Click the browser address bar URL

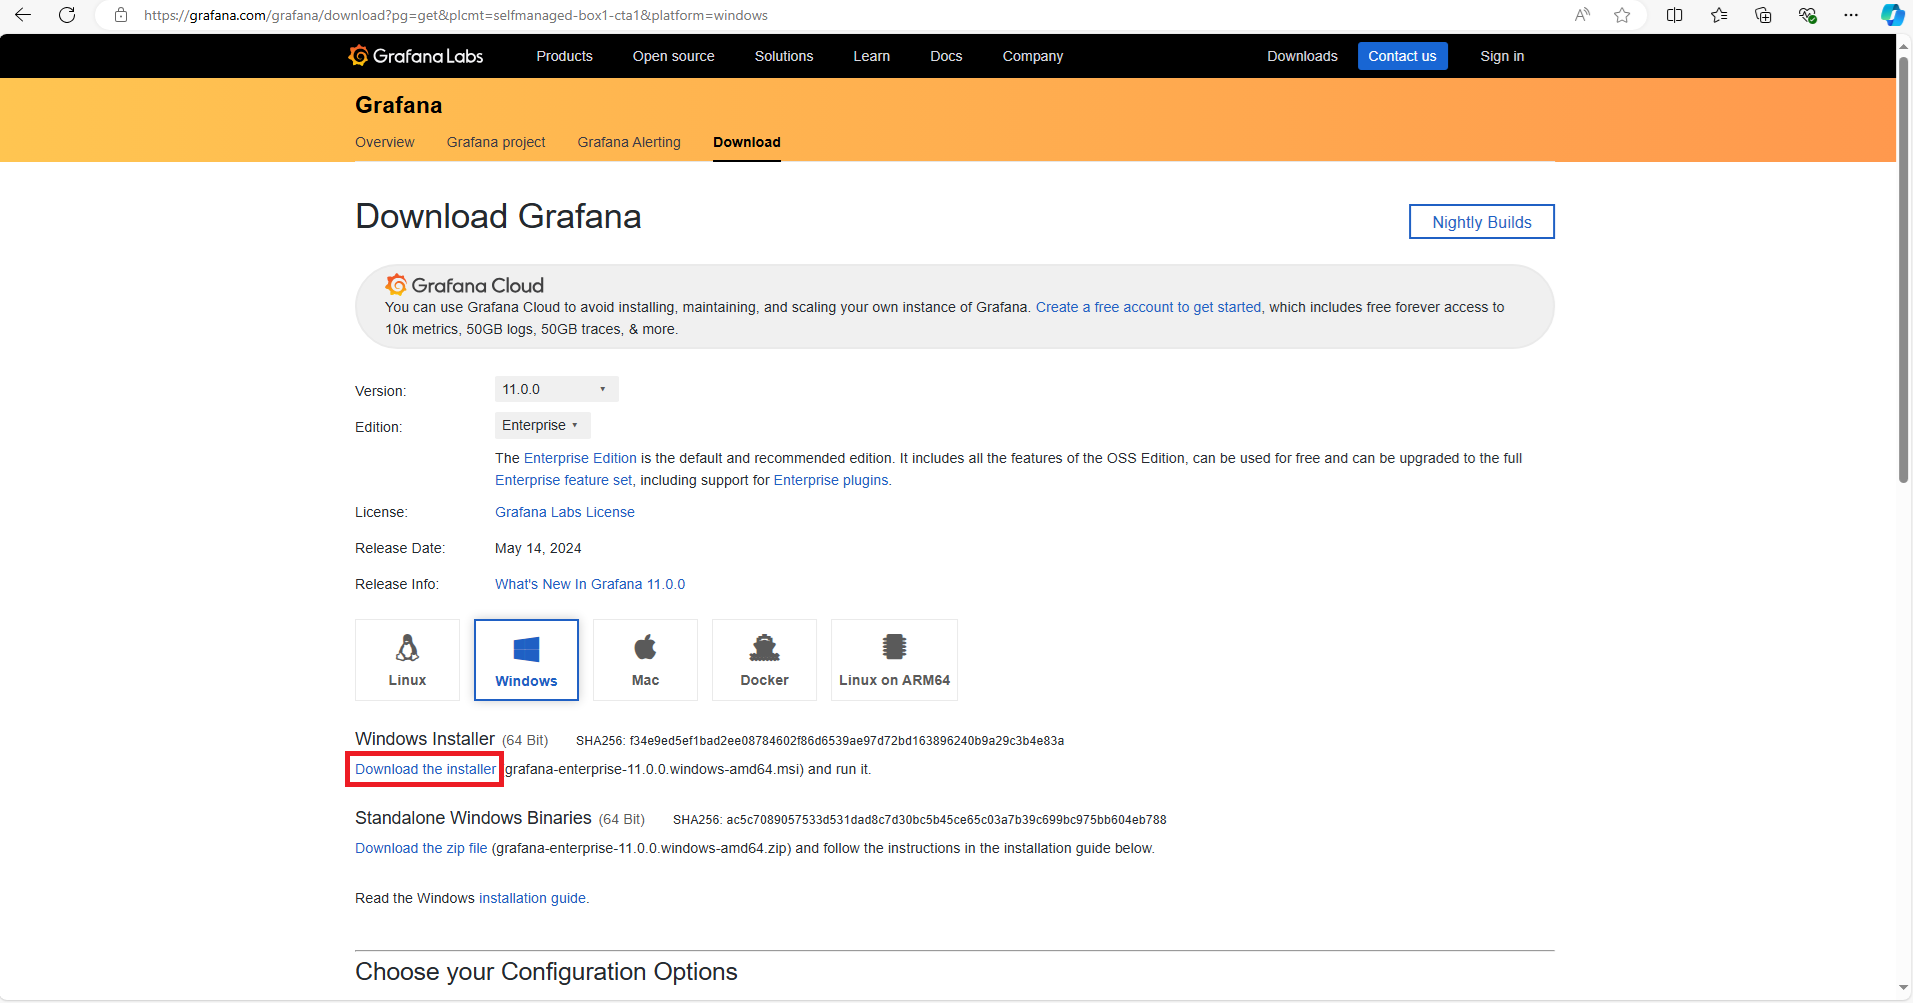pos(456,15)
